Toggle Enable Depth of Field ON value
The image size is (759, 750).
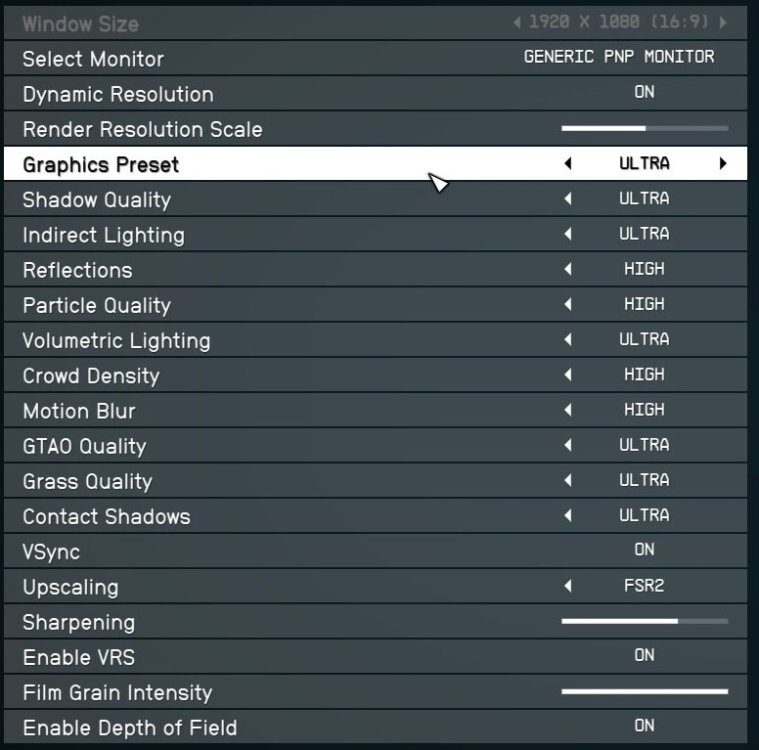(644, 726)
